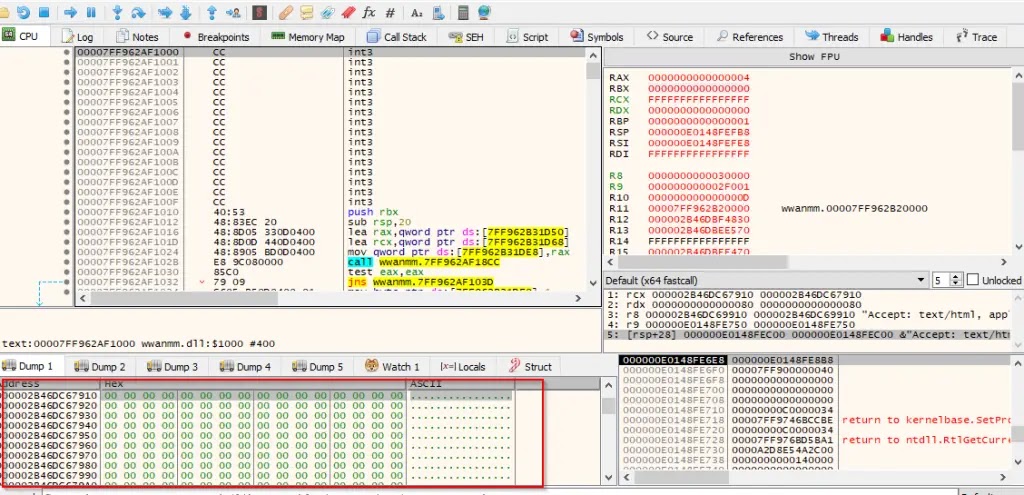Click the disassembly pane horizontal scrollbar

(x=328, y=298)
